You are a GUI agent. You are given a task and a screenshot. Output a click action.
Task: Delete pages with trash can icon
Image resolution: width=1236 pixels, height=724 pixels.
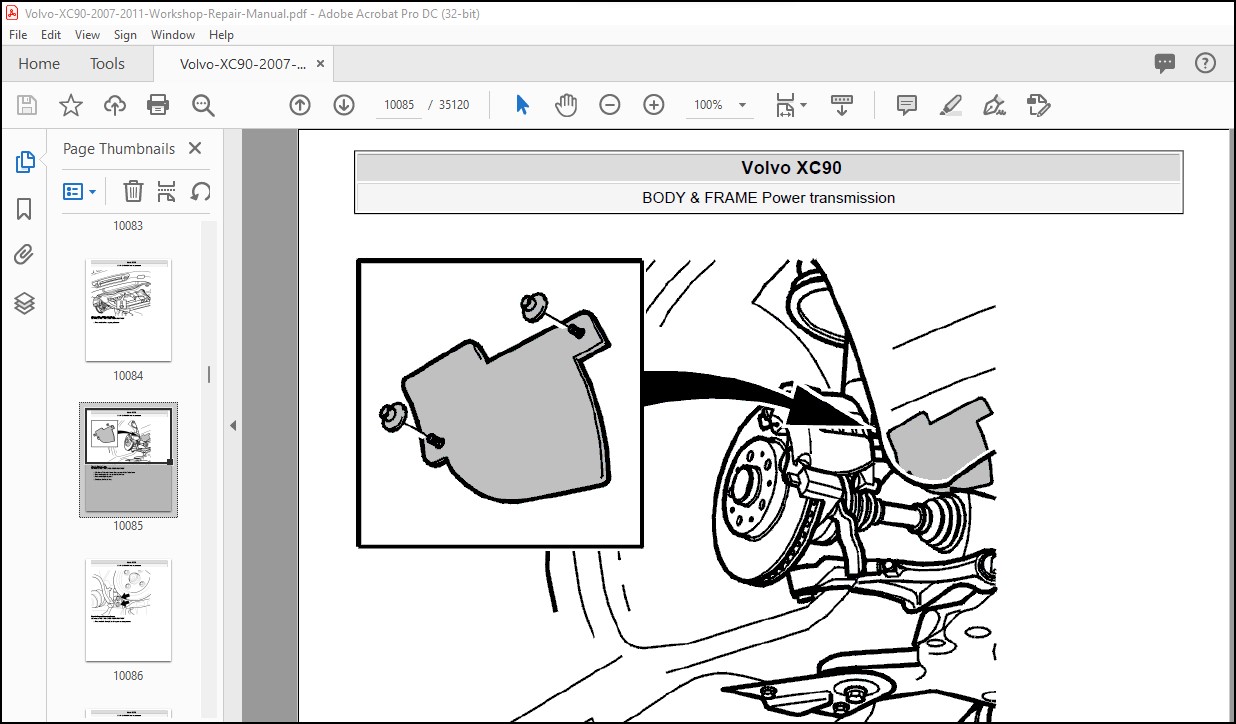133,191
